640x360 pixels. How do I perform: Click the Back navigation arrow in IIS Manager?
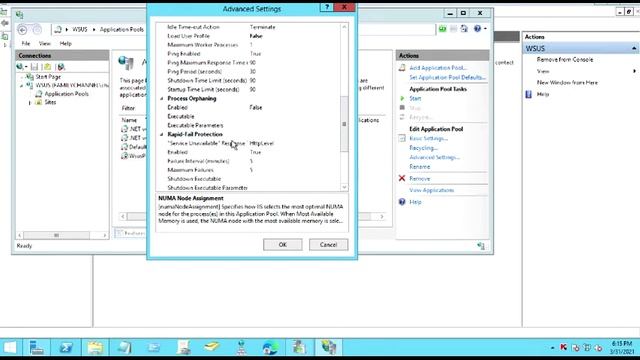[x=23, y=30]
